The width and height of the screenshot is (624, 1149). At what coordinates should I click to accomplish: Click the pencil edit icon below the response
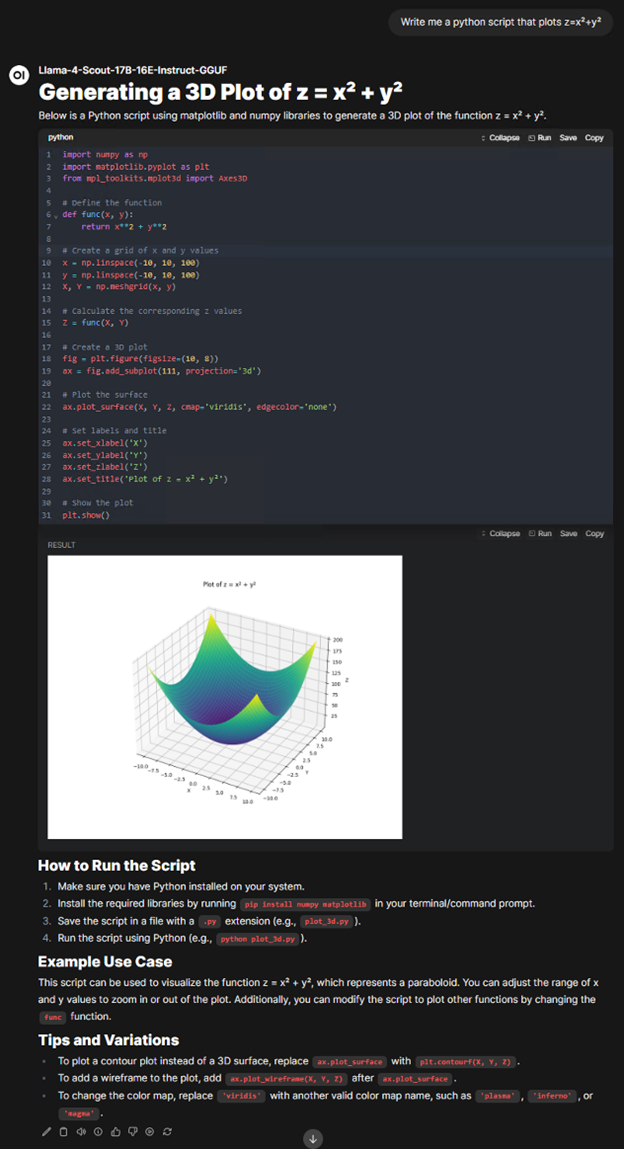[46, 1131]
